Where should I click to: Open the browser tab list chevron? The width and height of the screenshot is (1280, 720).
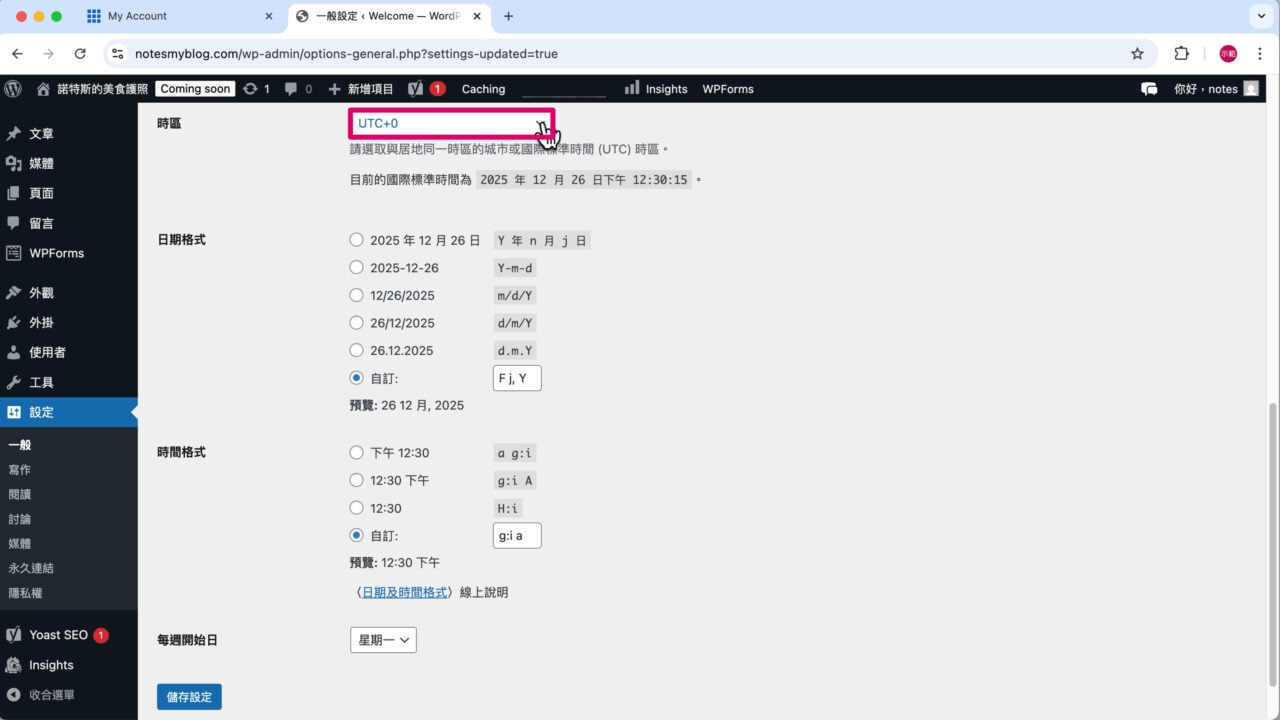1259,16
